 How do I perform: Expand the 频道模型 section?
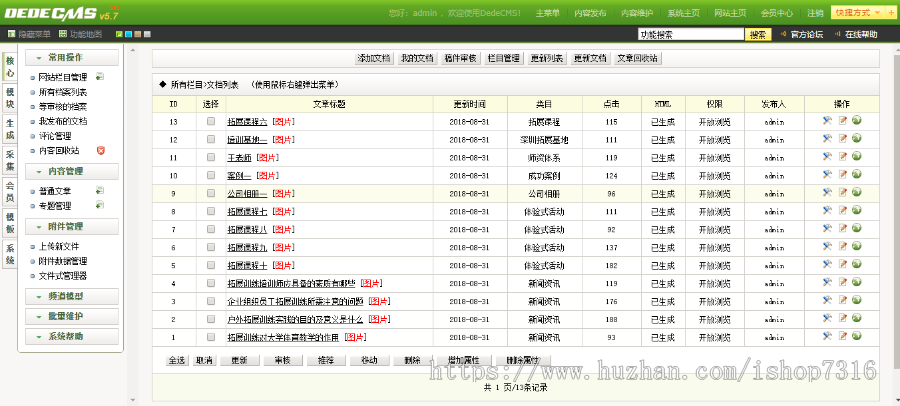[72, 296]
